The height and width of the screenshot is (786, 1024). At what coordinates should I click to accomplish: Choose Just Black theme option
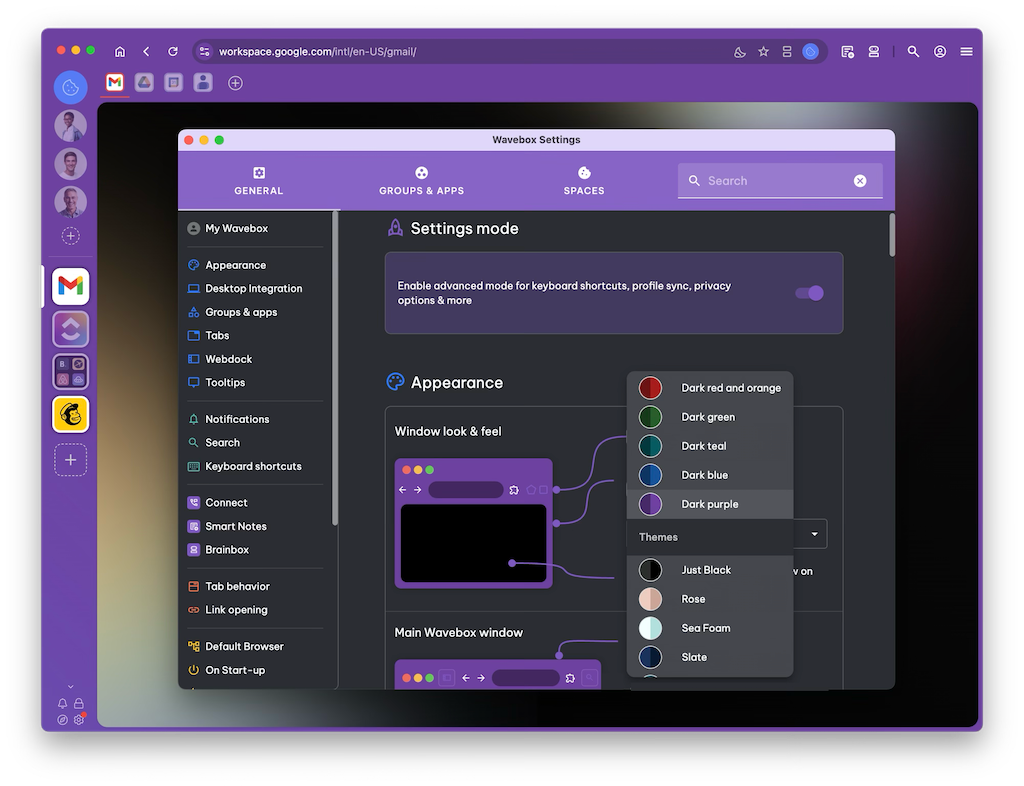click(x=710, y=570)
